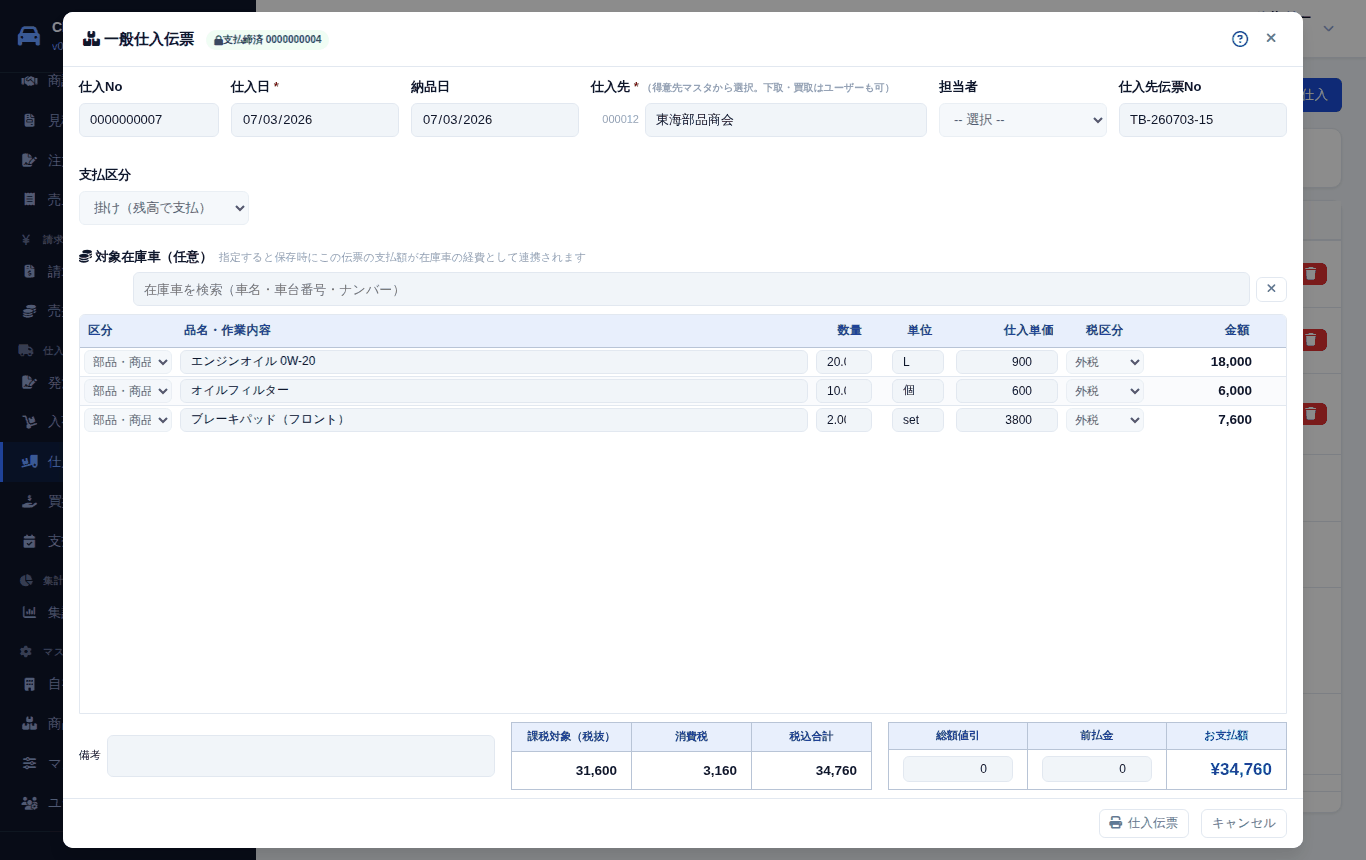Open the 税区分 dropdown for ブレーキパッド row
Screen dimensions: 1366x860
[x=1105, y=420]
